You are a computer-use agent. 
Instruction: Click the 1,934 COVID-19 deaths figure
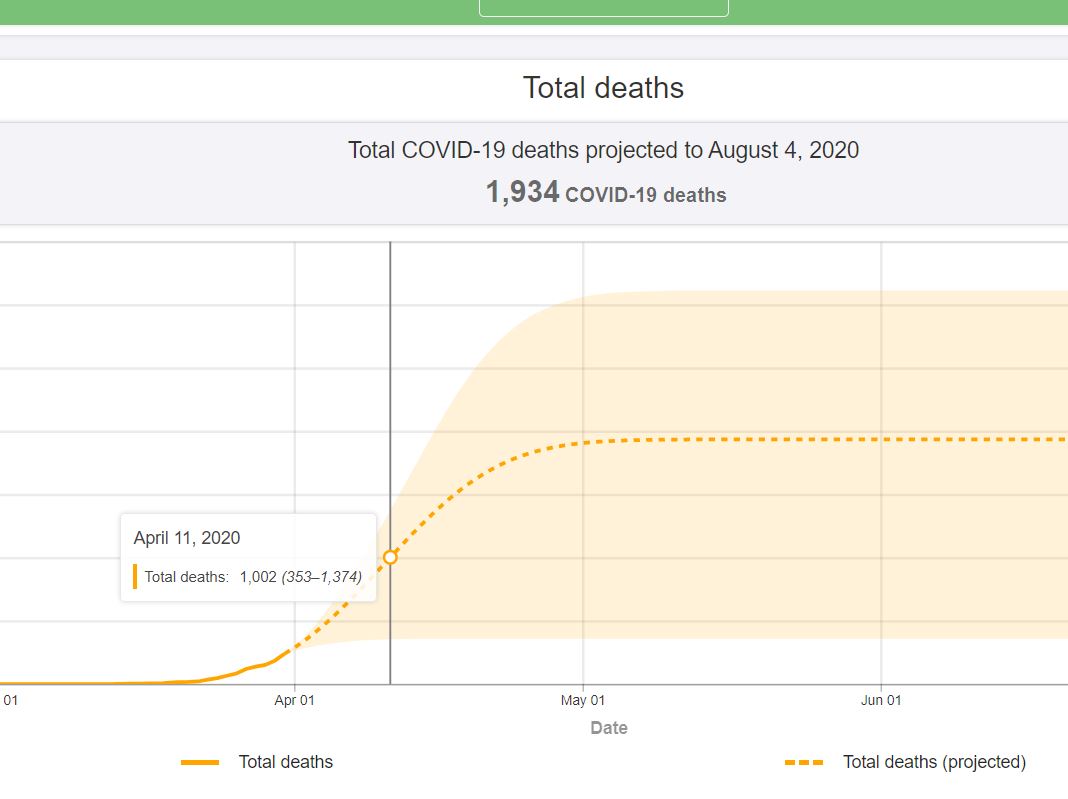click(x=606, y=193)
